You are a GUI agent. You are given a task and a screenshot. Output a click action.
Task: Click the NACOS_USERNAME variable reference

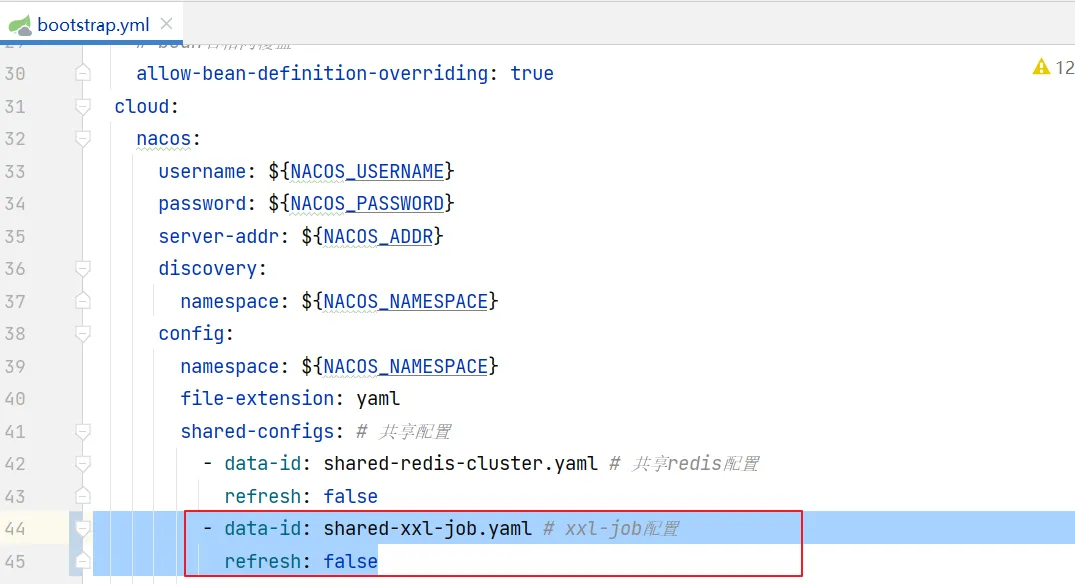click(x=367, y=171)
